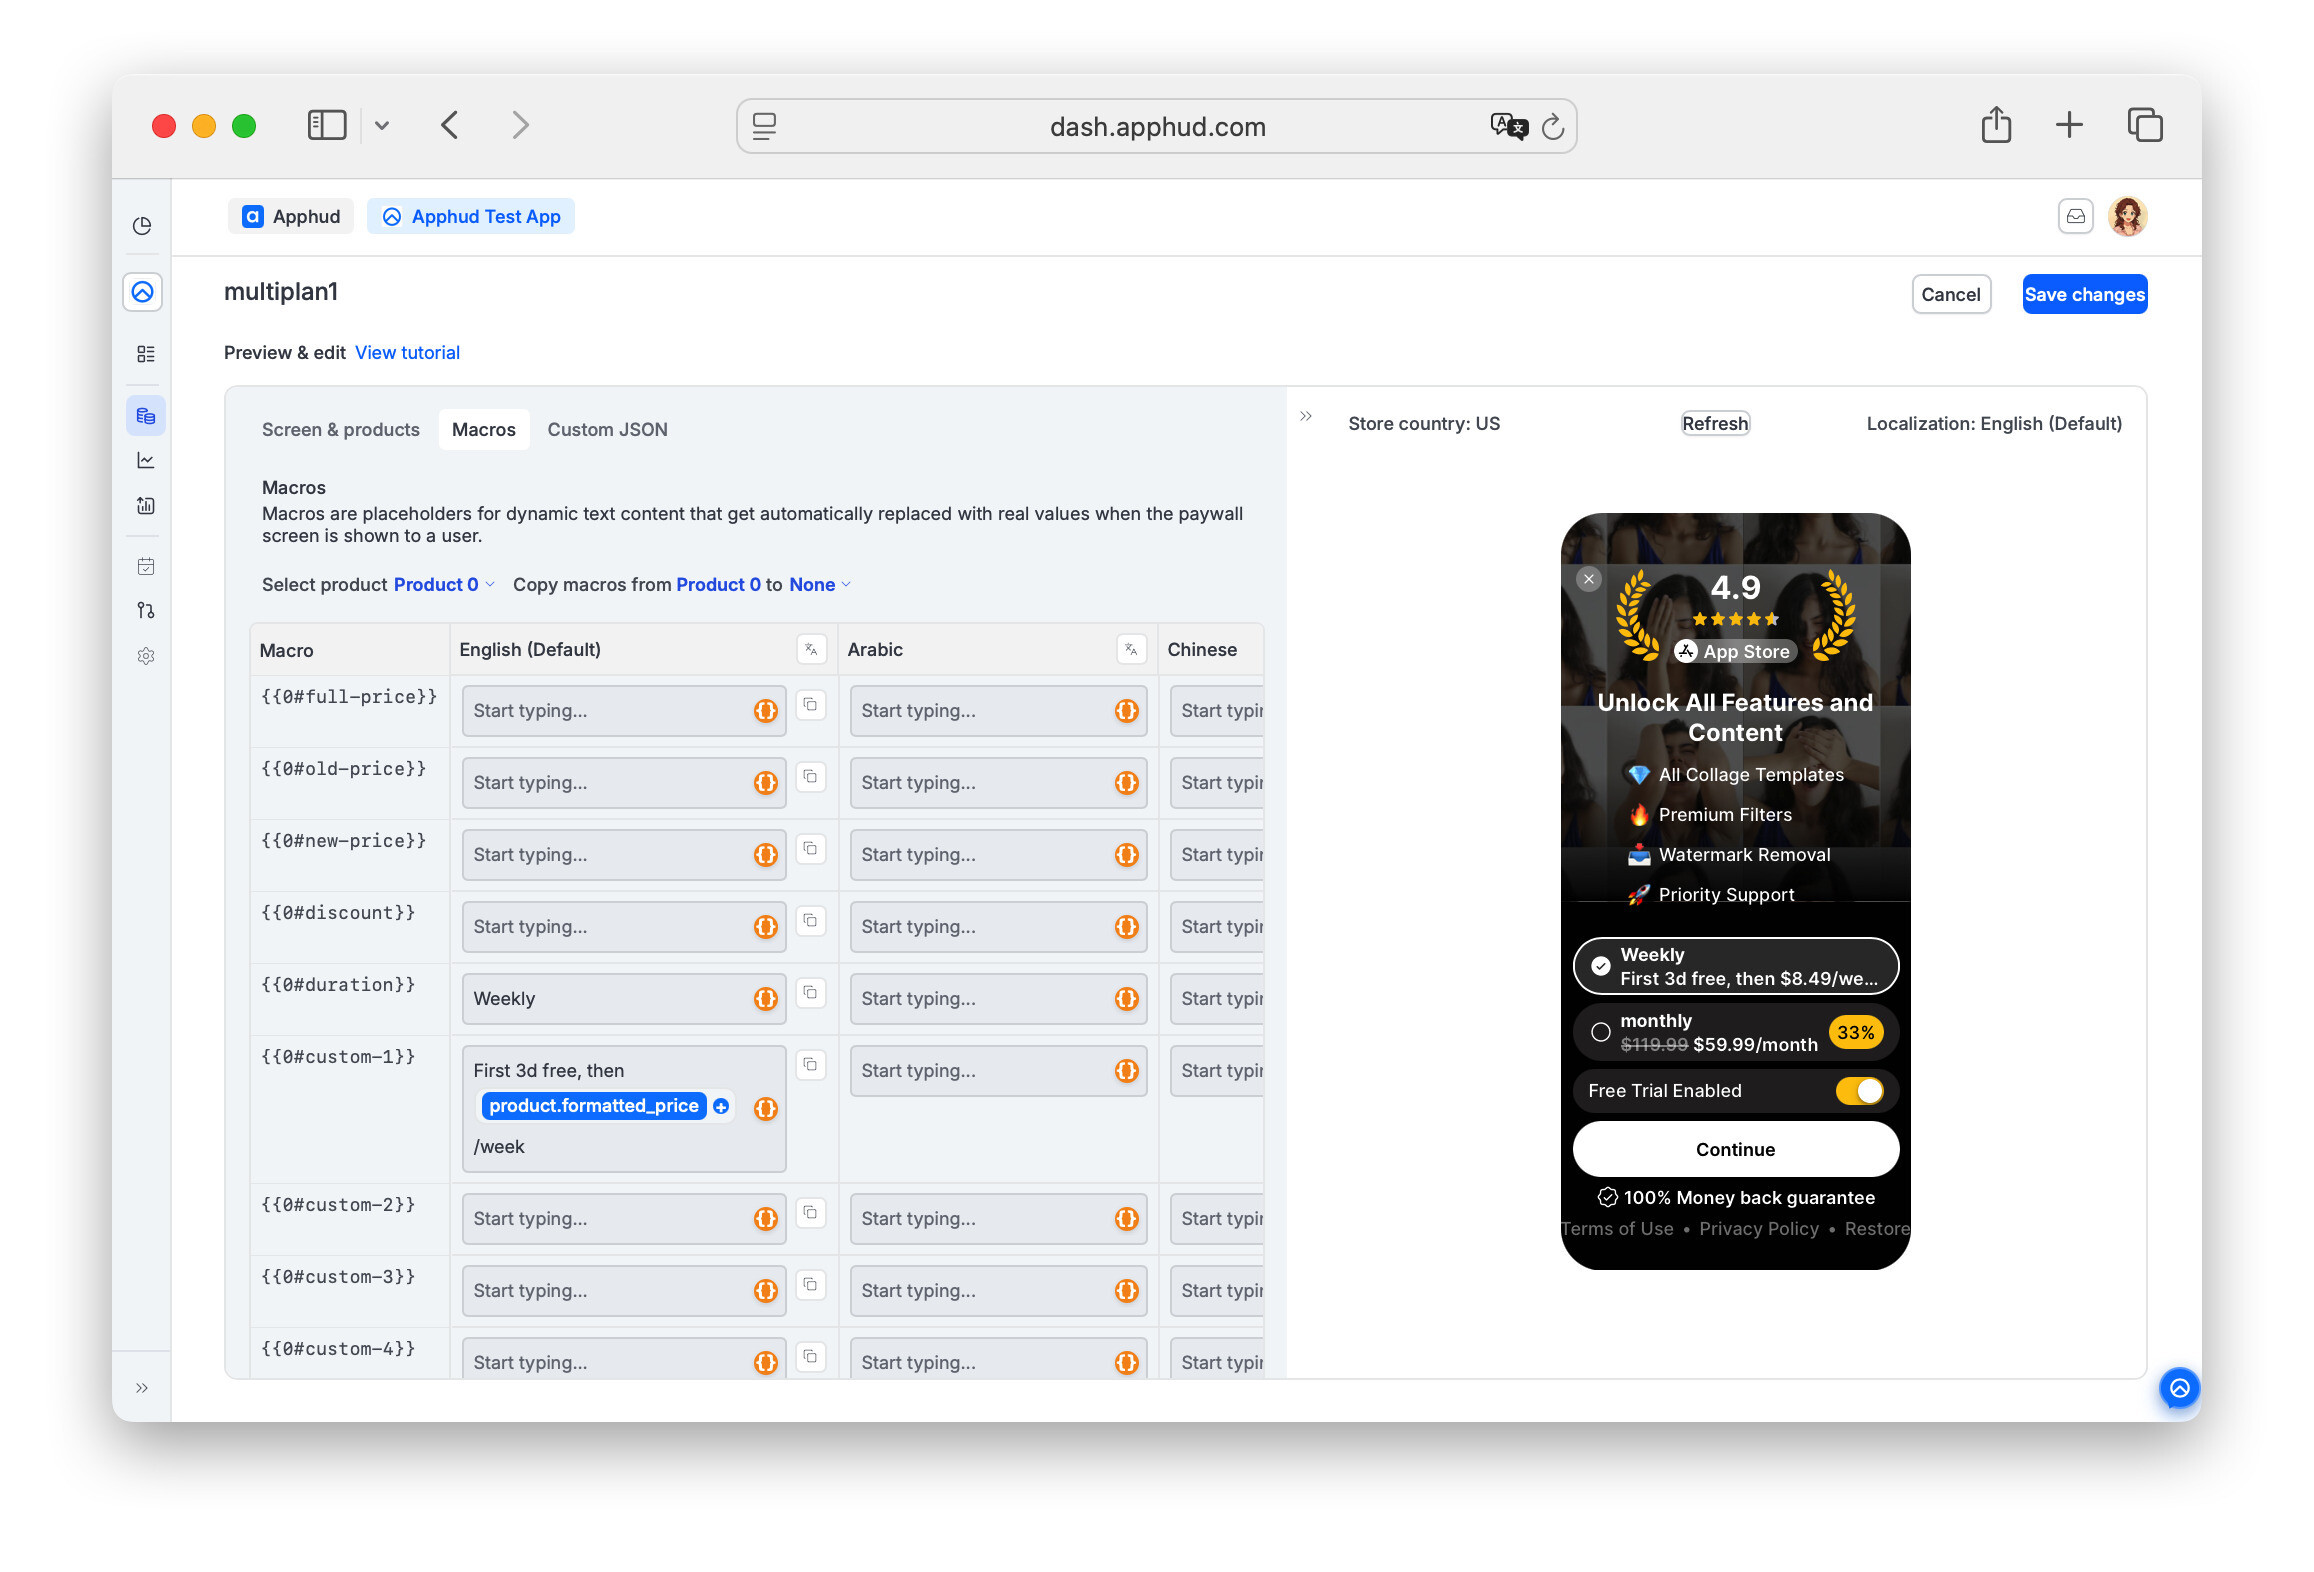Switch to the Screen & products tab
Screen dimensions: 2314x1572
(x=341, y=429)
